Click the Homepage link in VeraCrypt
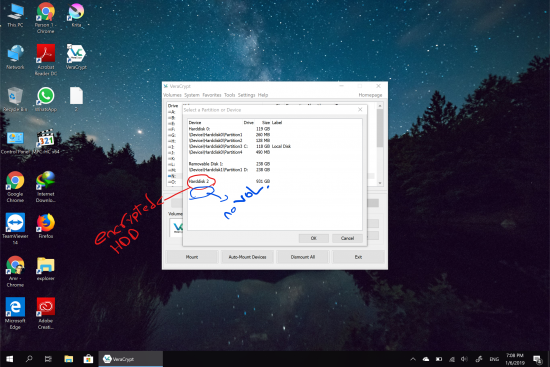Viewport: 550px width, 367px height. coord(370,95)
